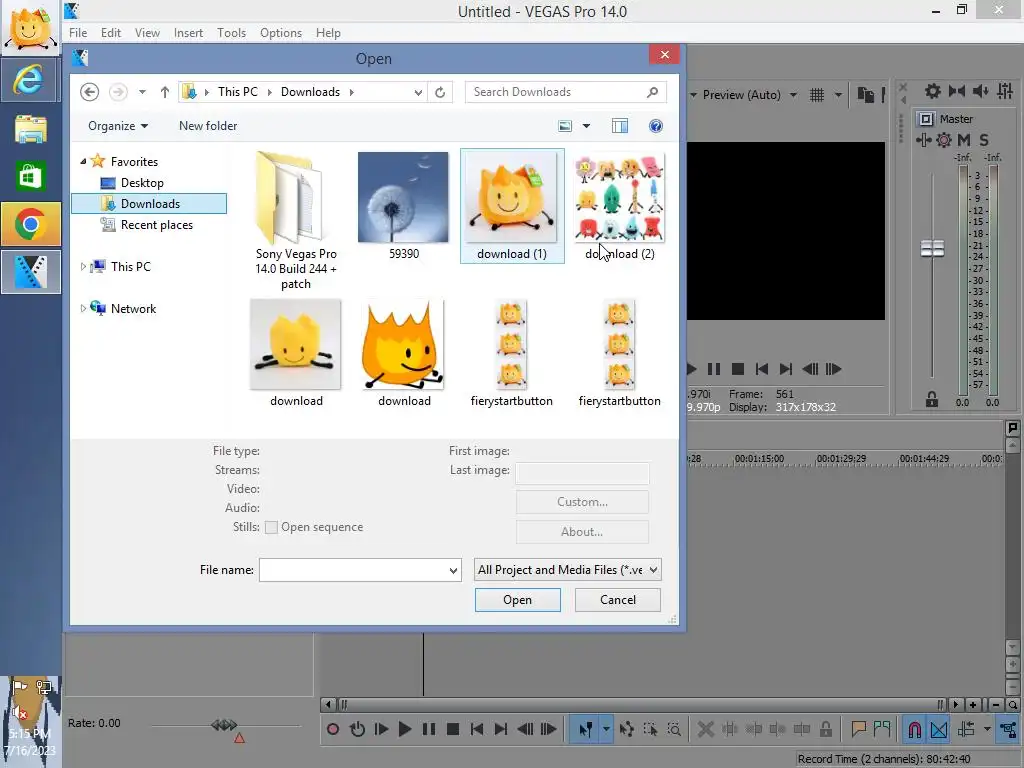Viewport: 1024px width, 768px height.
Task: Select the Selection Edit tool
Action: [x=650, y=729]
